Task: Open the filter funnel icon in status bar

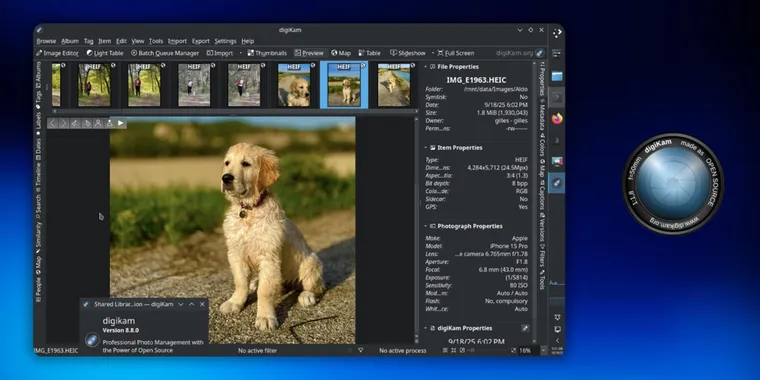Action: click(361, 350)
